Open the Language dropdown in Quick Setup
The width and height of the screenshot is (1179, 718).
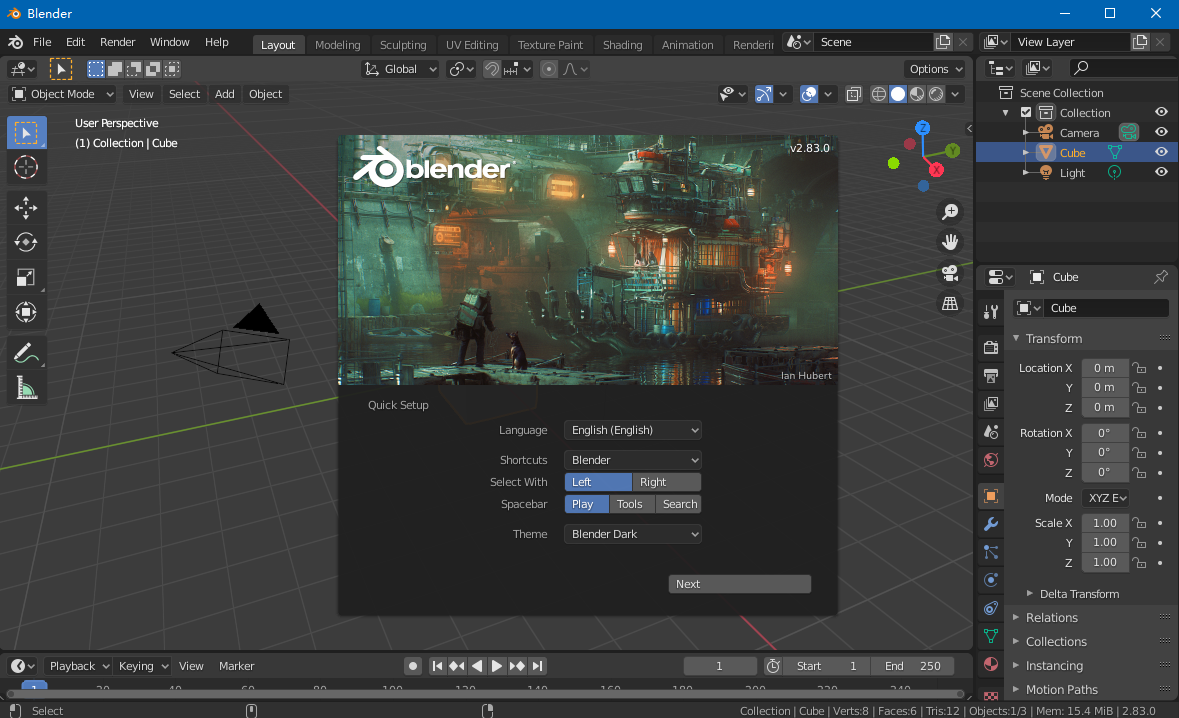click(x=632, y=429)
